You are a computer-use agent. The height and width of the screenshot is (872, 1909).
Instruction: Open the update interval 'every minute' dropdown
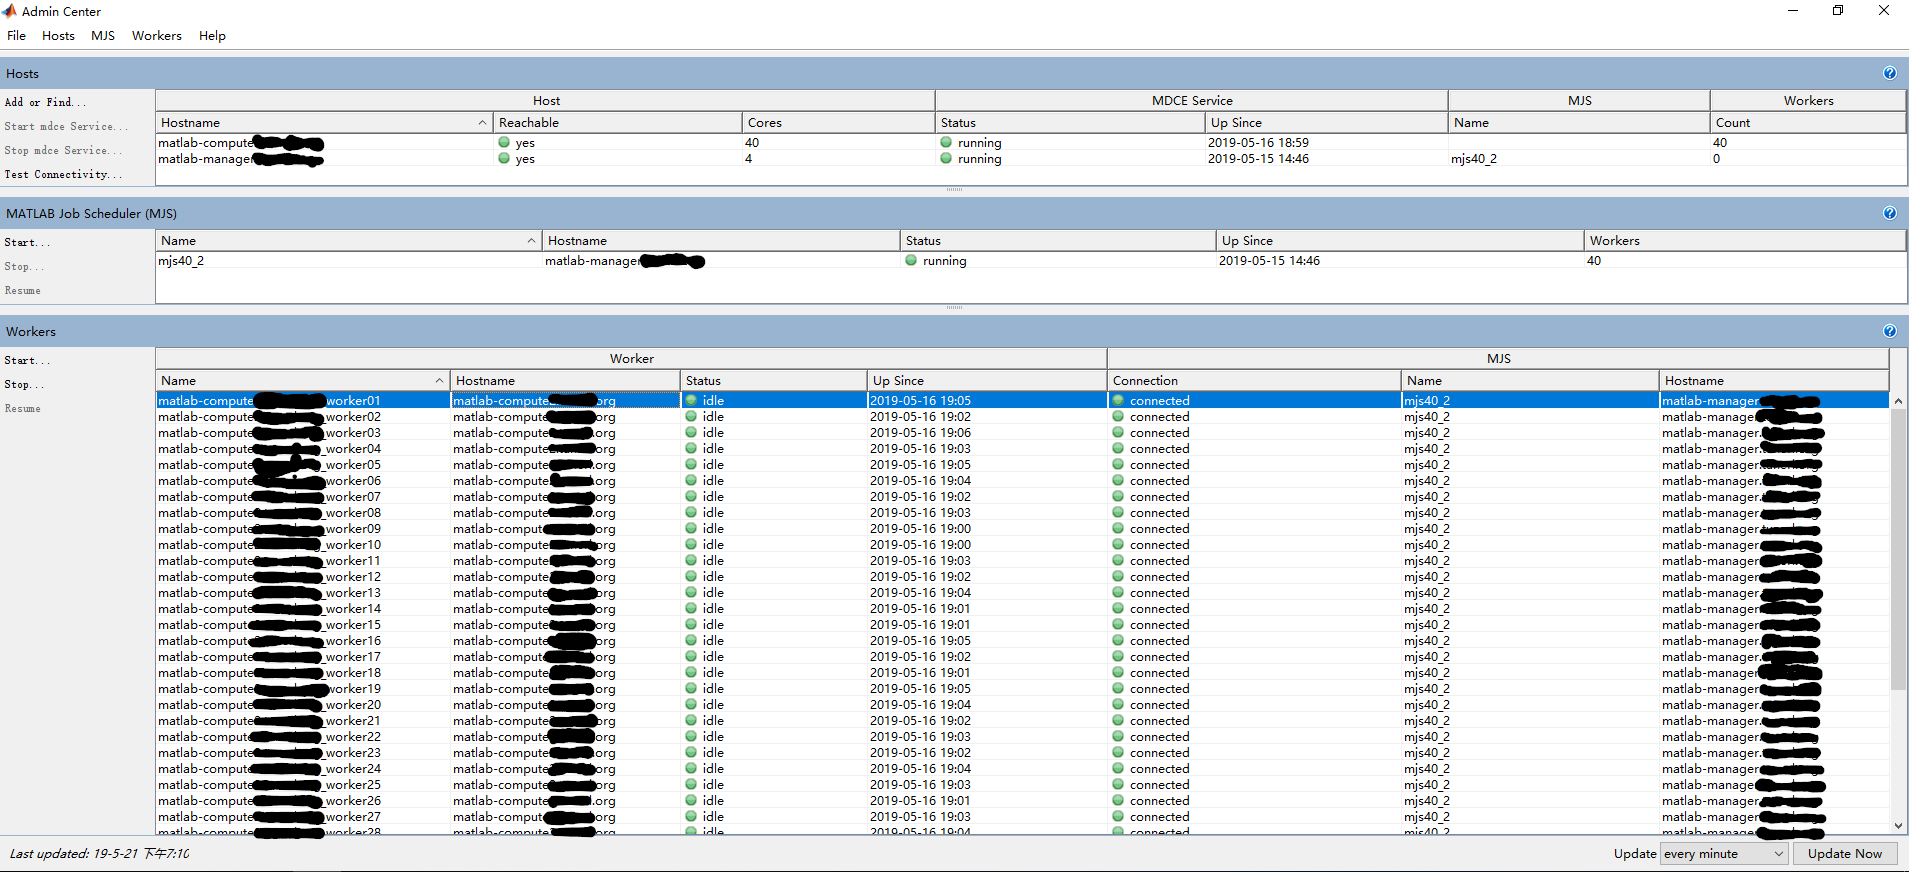[x=1723, y=853]
